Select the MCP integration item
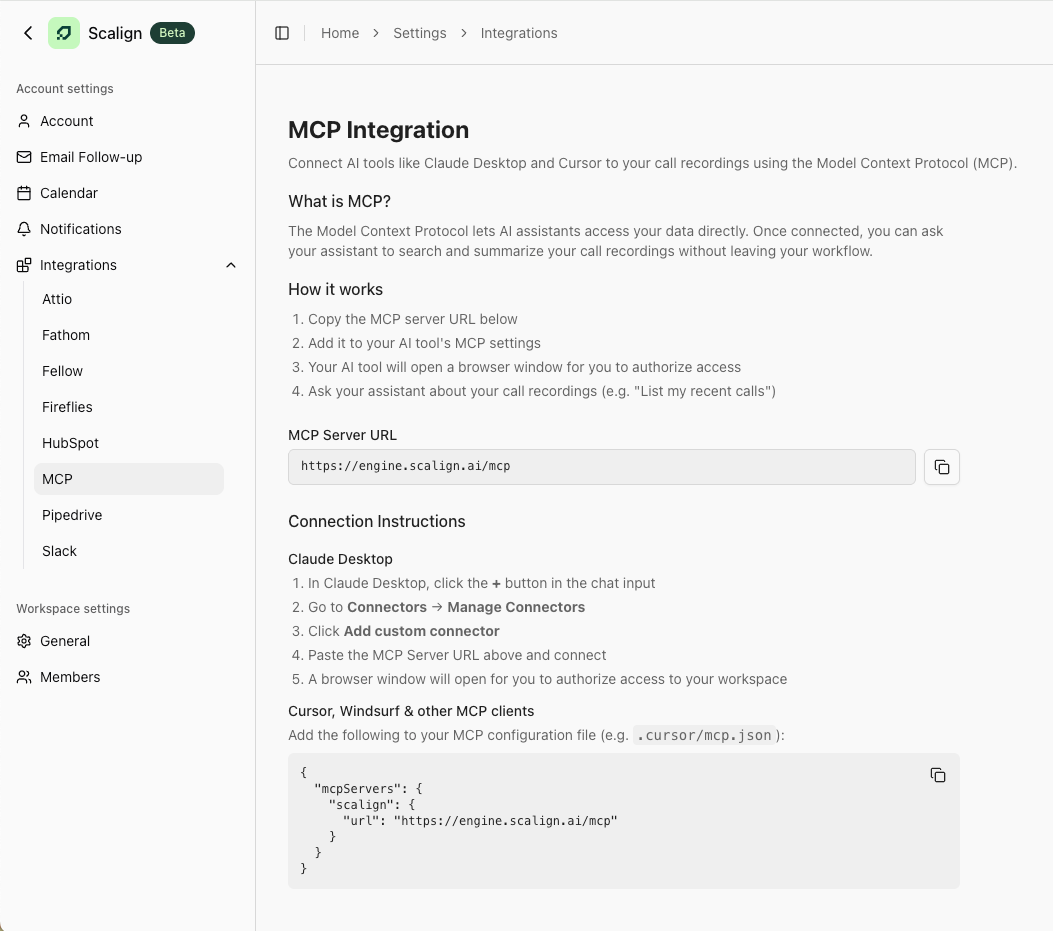The image size is (1053, 931). pyautogui.click(x=129, y=479)
